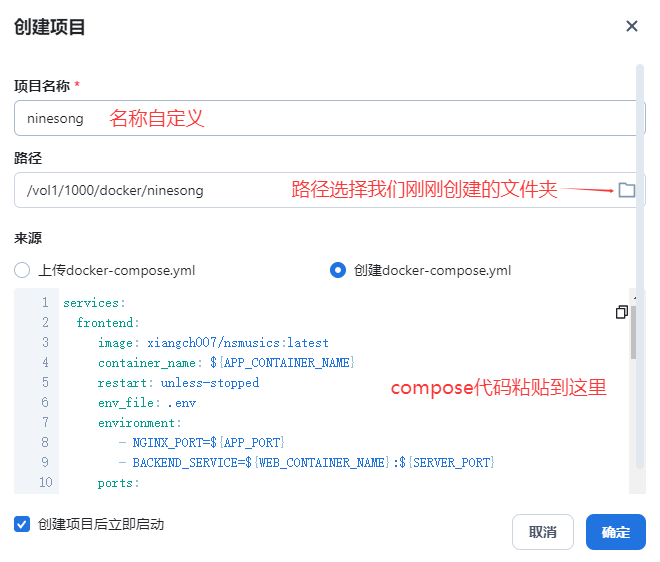Screen dimensions: 660x562
Task: Close the 创建项目 dialog with X
Action: pos(631,26)
